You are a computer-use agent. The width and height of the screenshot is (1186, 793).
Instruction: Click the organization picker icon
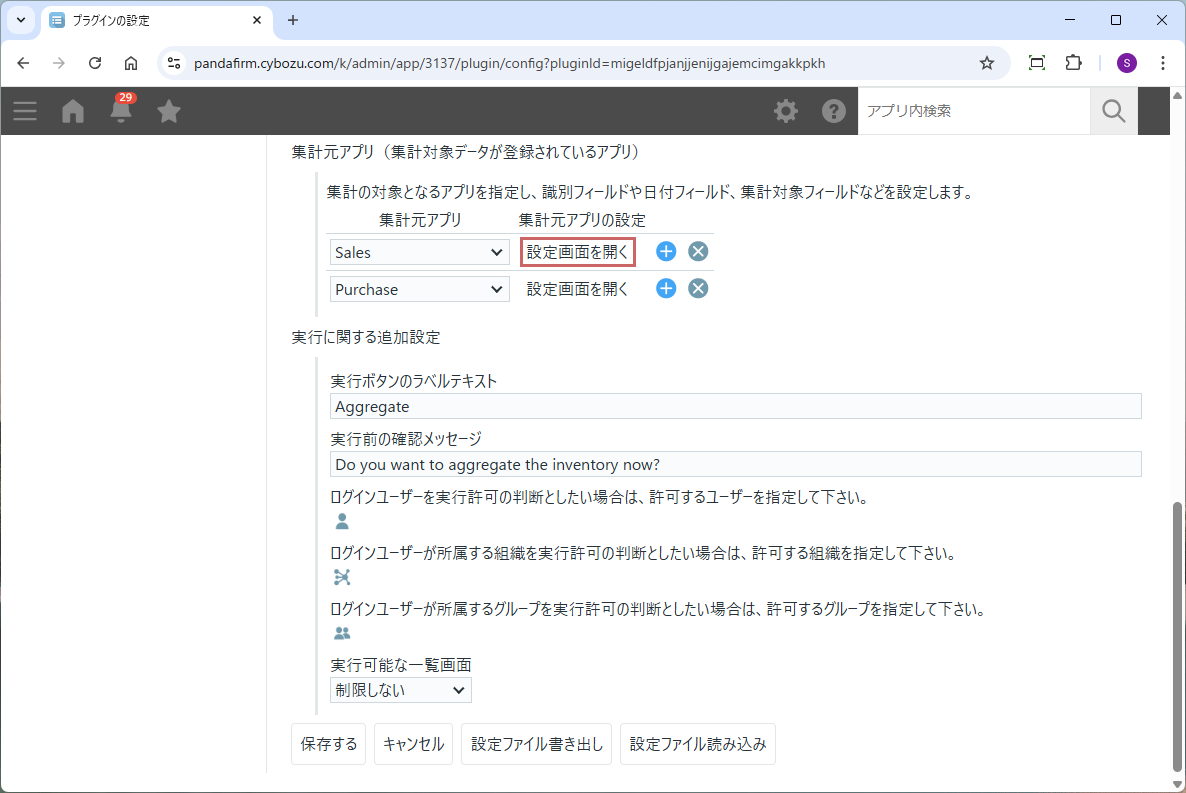point(342,577)
